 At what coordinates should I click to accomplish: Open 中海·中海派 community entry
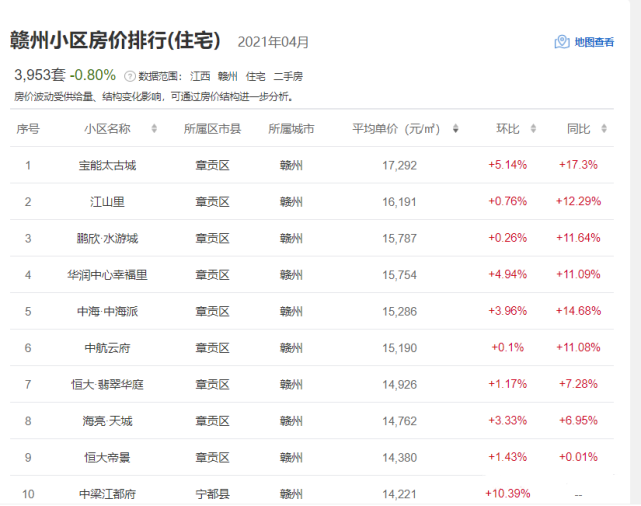(x=108, y=311)
